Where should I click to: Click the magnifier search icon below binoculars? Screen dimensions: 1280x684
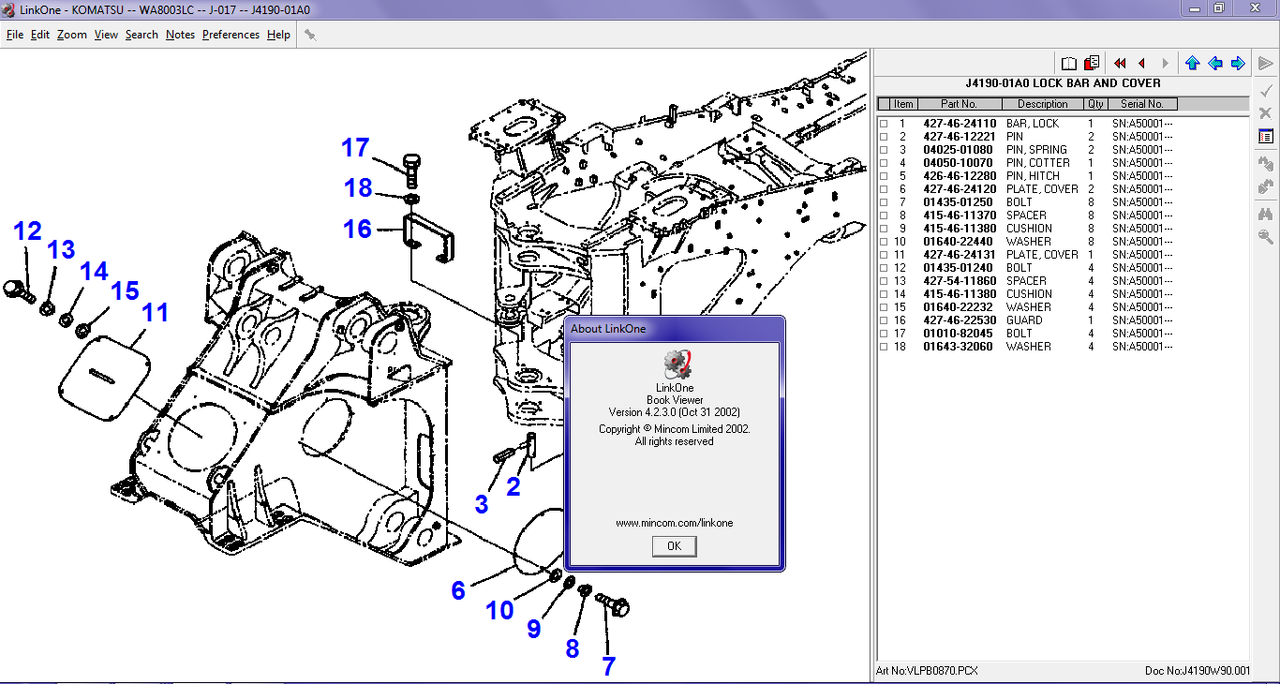point(1266,237)
